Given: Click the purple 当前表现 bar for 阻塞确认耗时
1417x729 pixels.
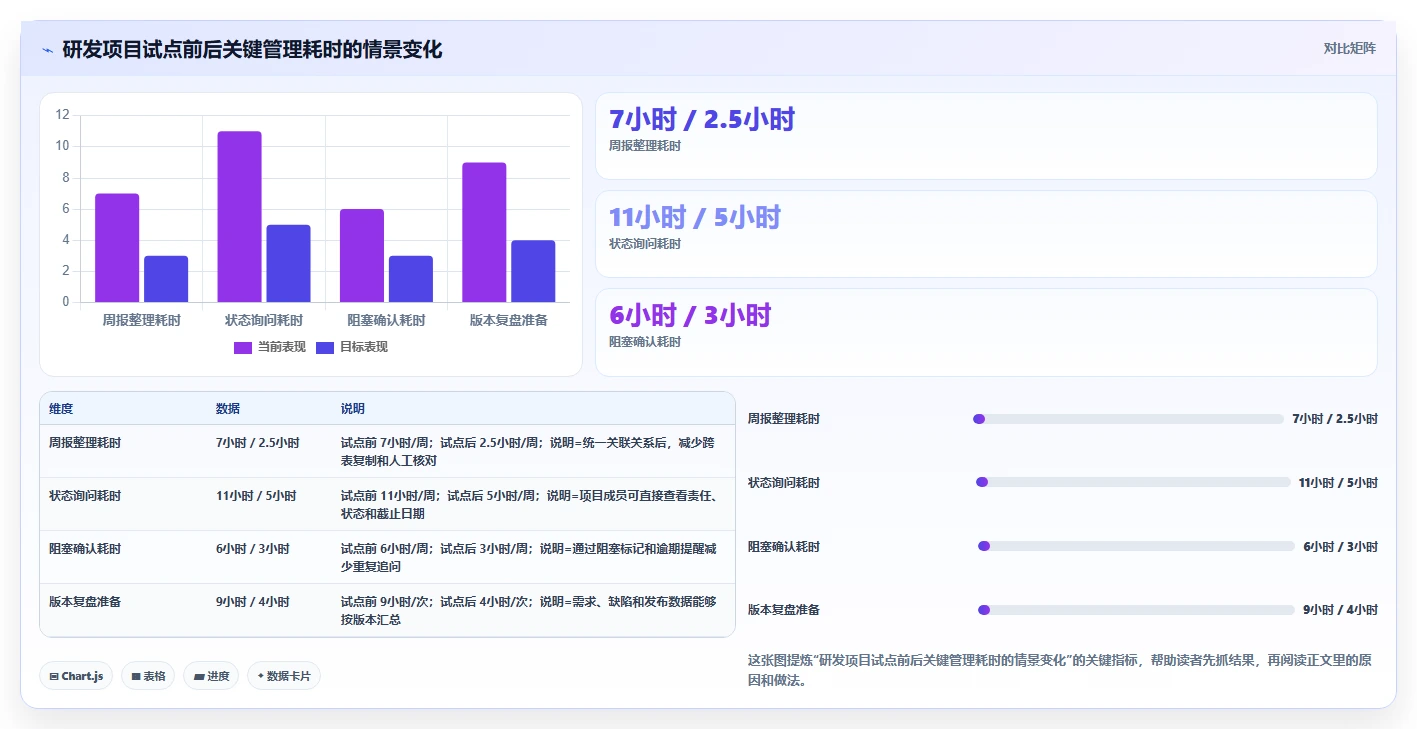Looking at the screenshot, I should pos(362,255).
